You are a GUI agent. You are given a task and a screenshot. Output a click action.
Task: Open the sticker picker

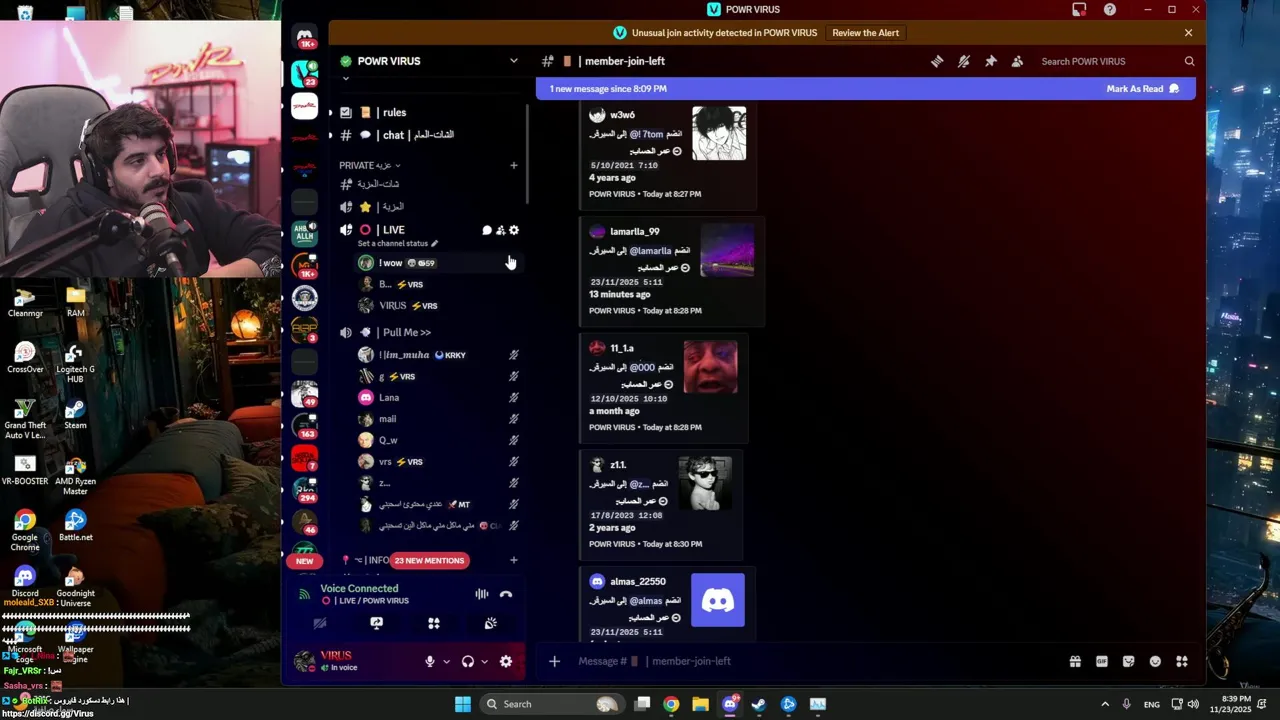(x=1129, y=661)
